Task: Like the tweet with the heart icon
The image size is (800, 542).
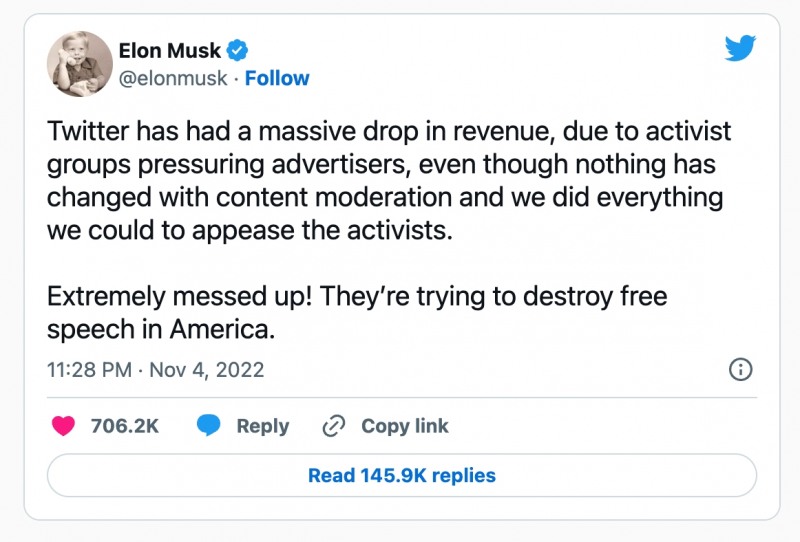Action: 63,426
